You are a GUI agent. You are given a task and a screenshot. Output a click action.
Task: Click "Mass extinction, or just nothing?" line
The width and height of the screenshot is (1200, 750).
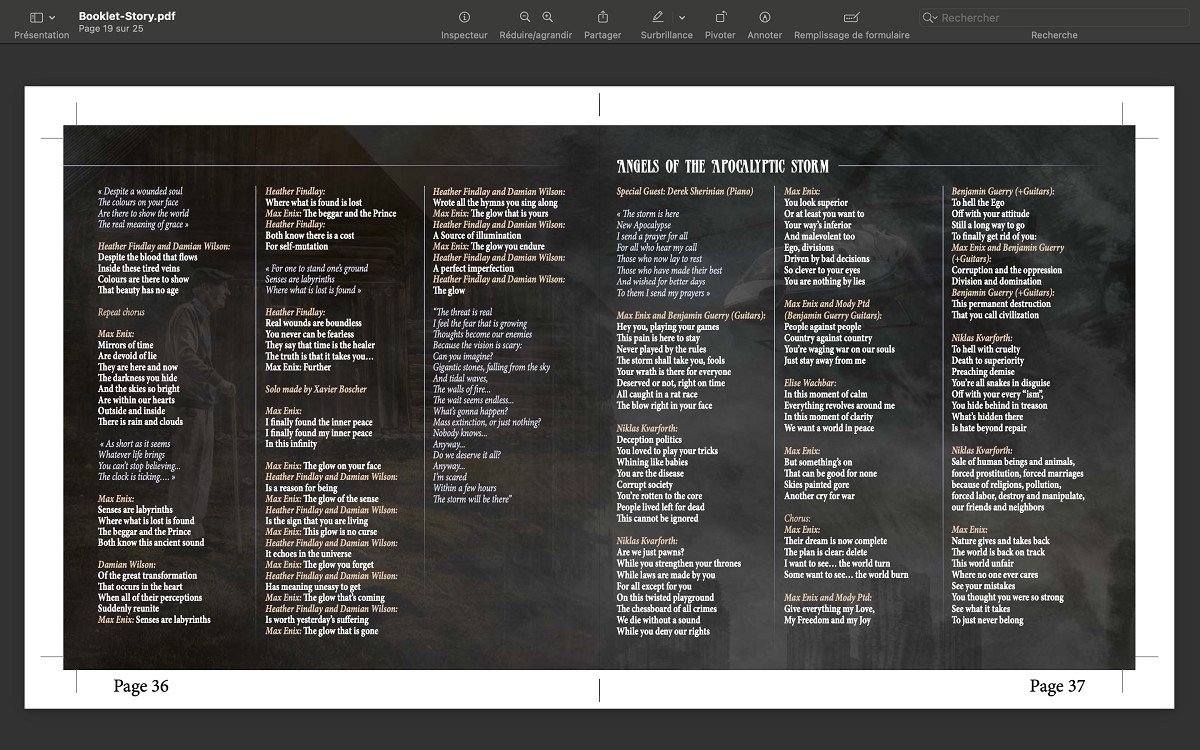pos(487,422)
